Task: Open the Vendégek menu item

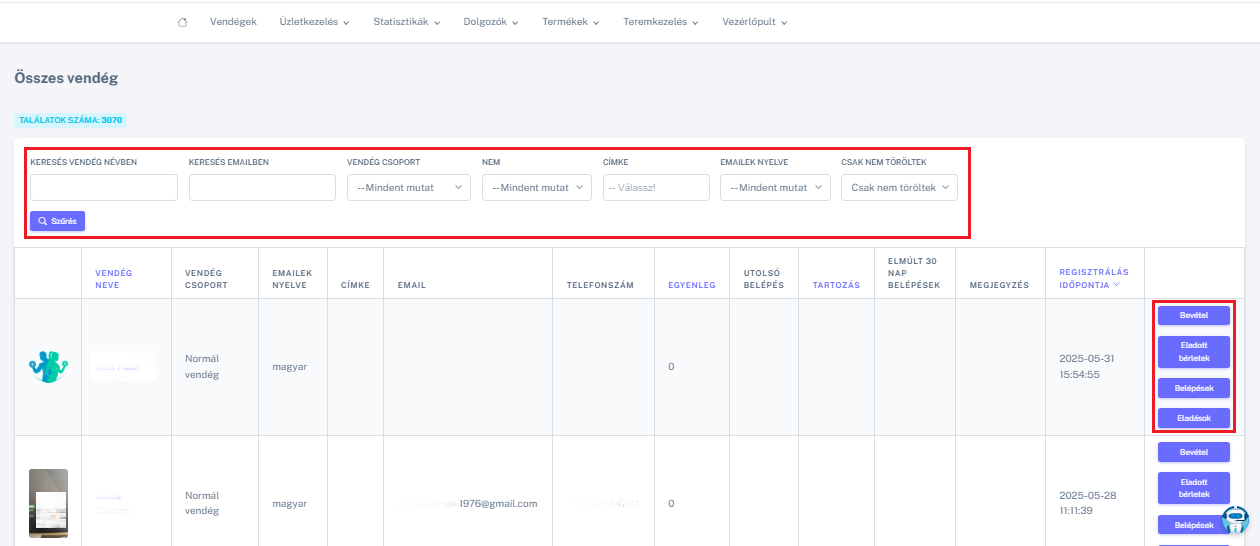Action: pyautogui.click(x=233, y=22)
